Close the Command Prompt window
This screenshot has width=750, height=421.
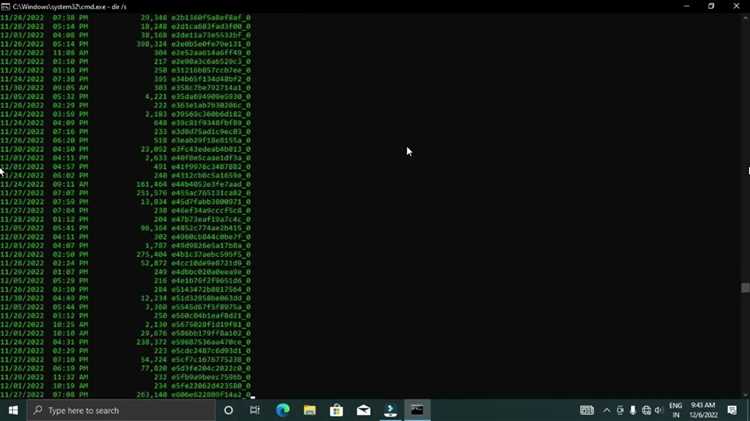[737, 6]
